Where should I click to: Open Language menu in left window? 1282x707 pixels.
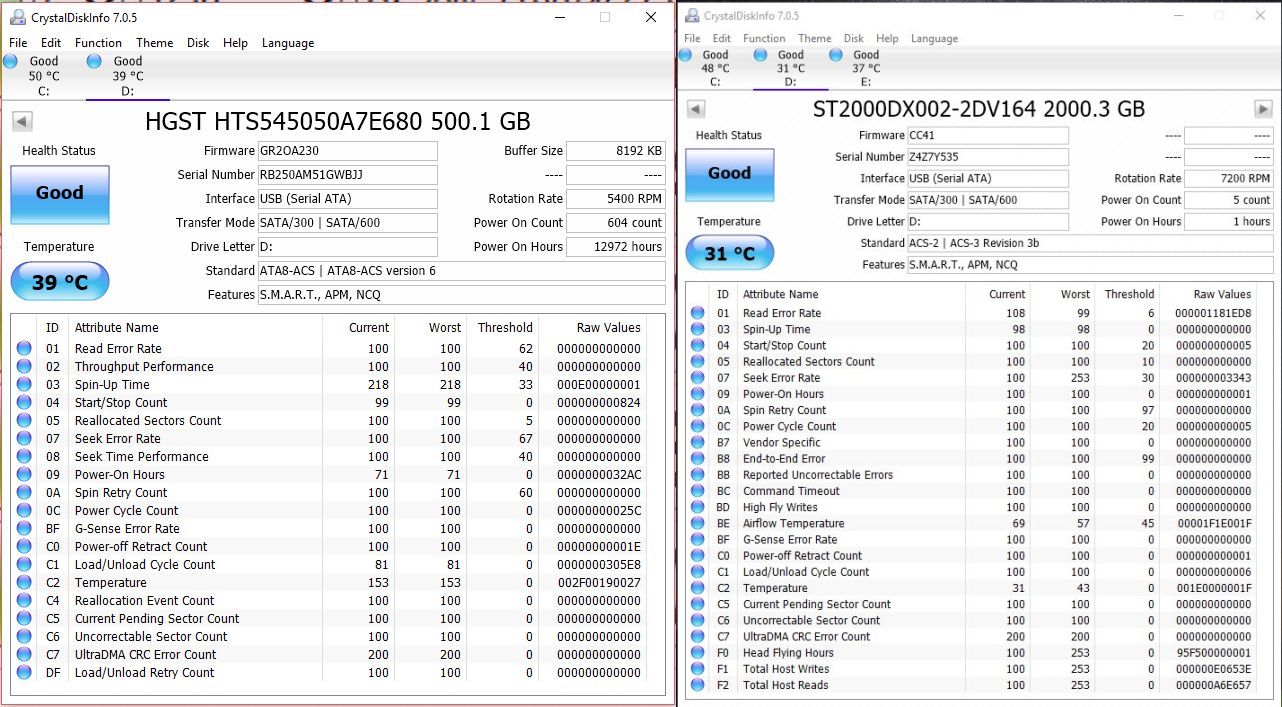pyautogui.click(x=288, y=43)
